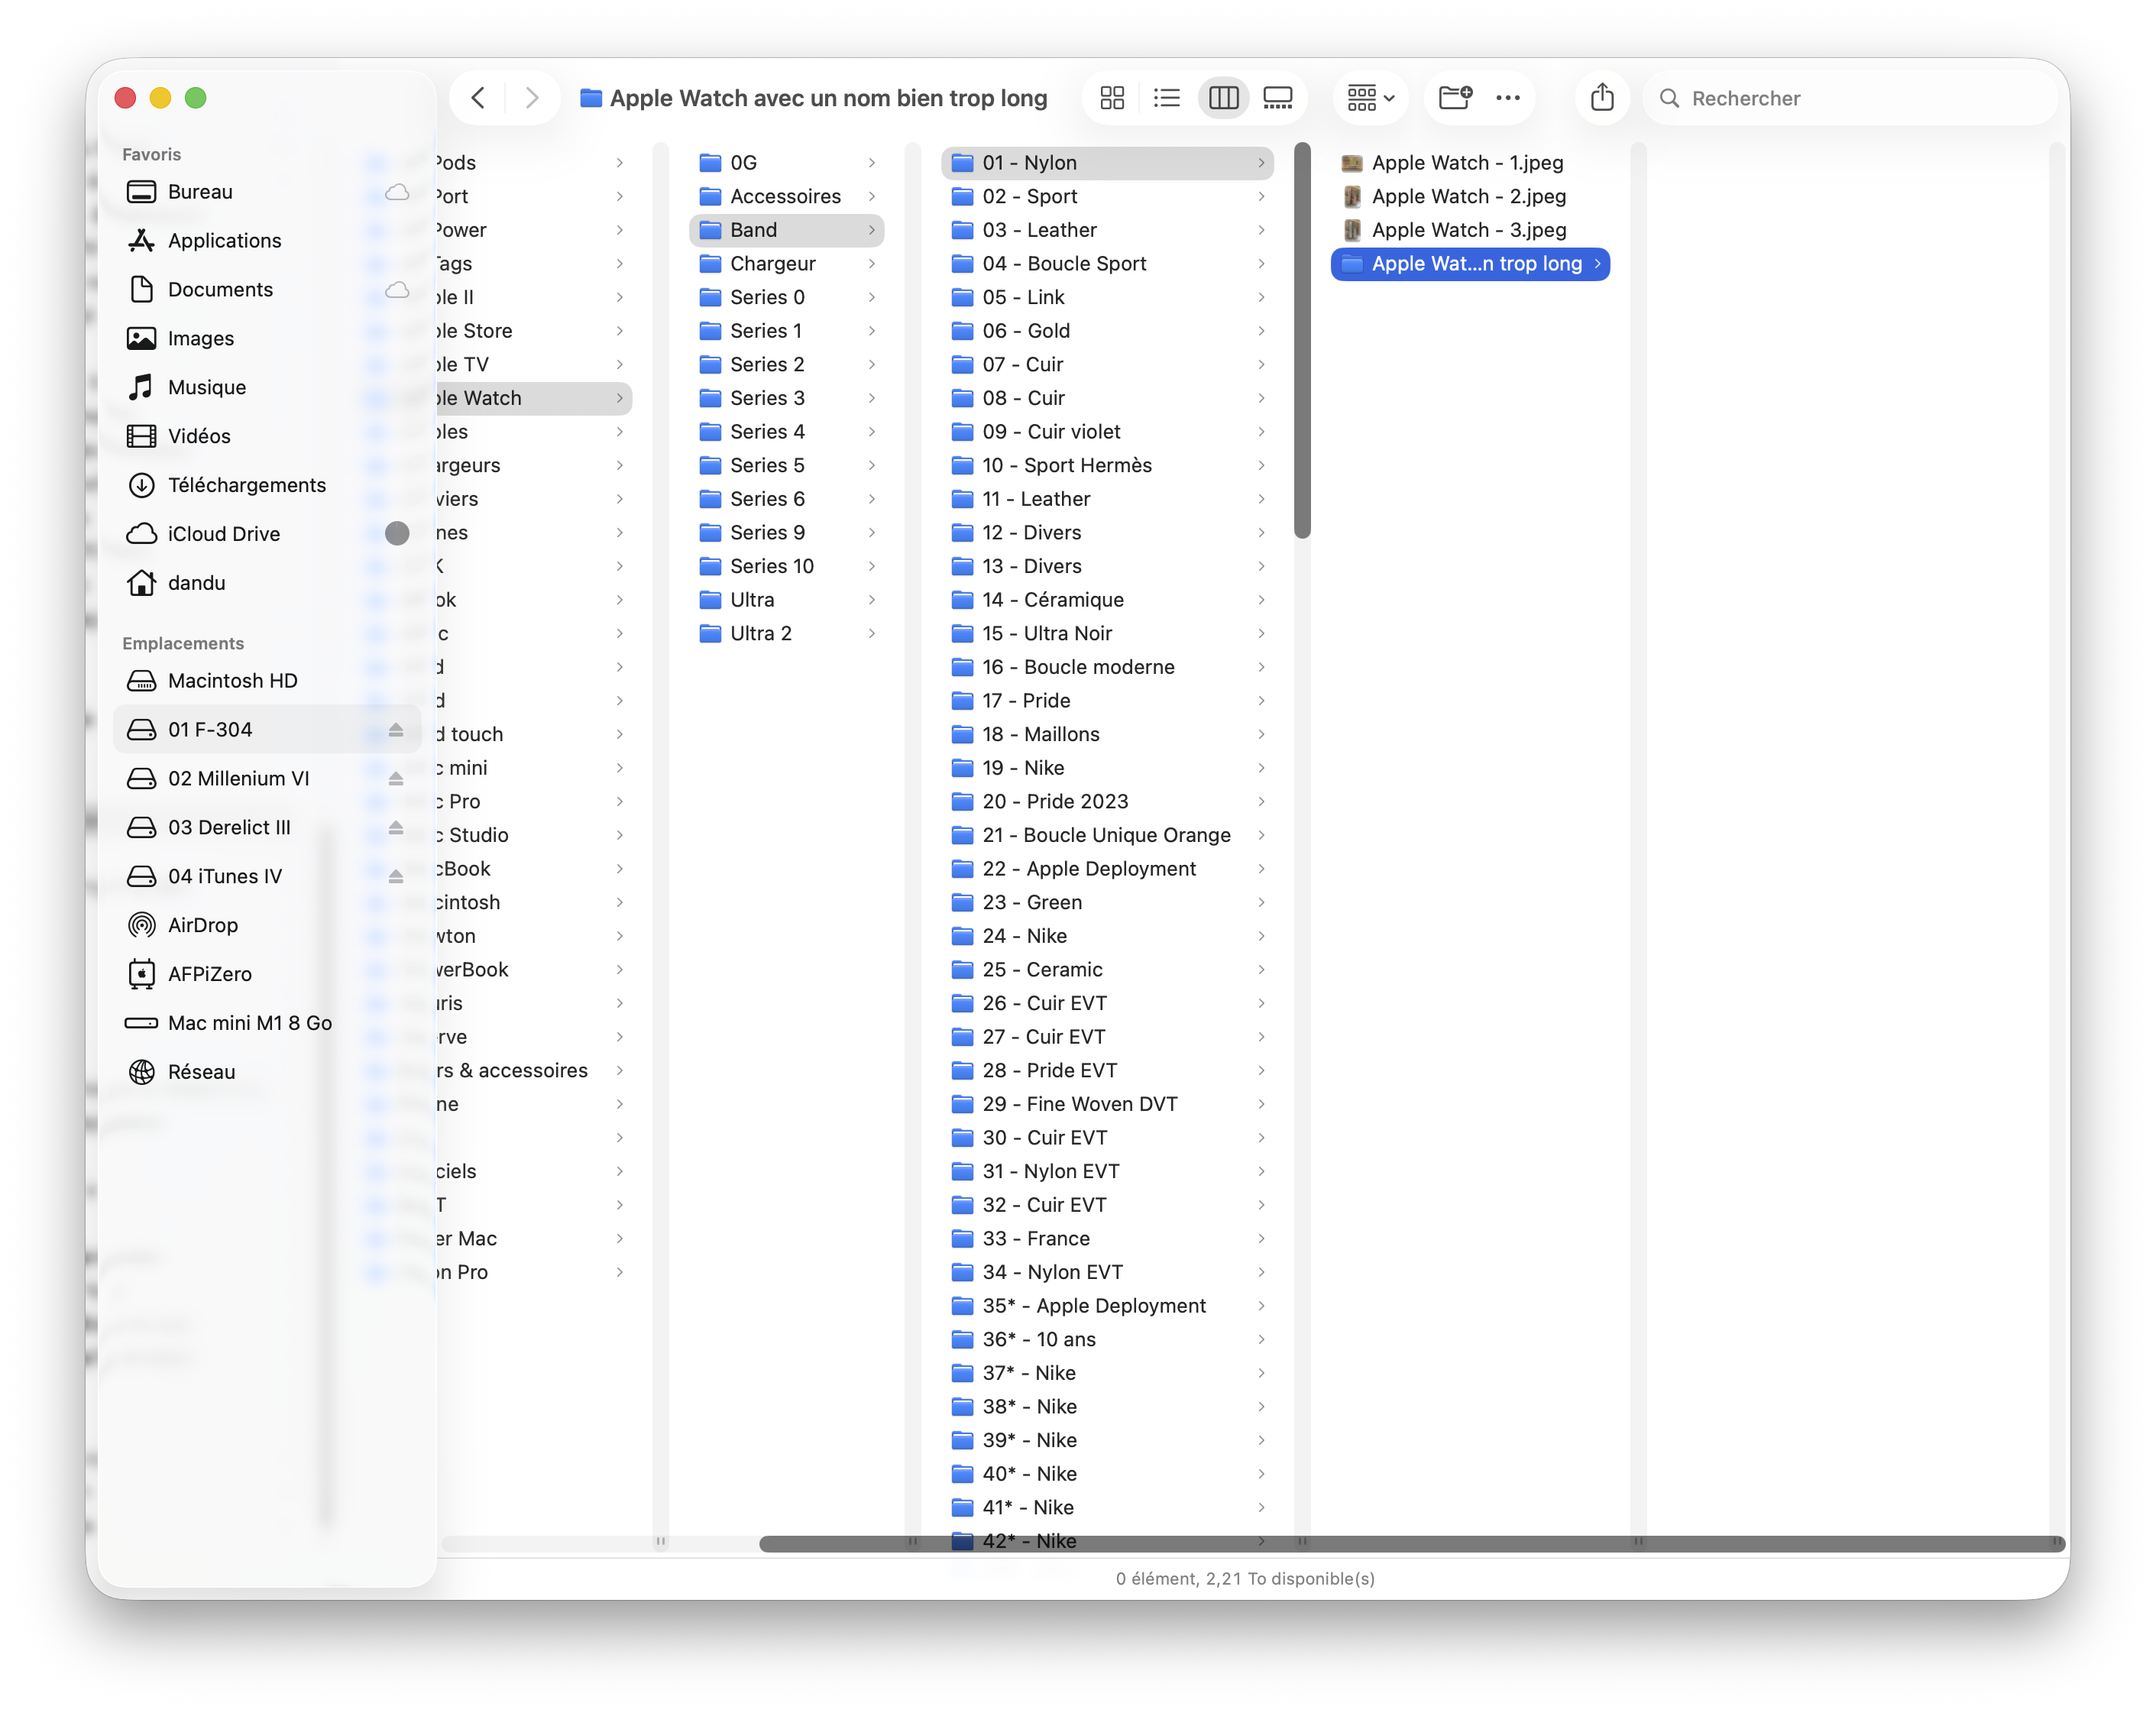
Task: Select the Chargeur folder
Action: click(772, 264)
